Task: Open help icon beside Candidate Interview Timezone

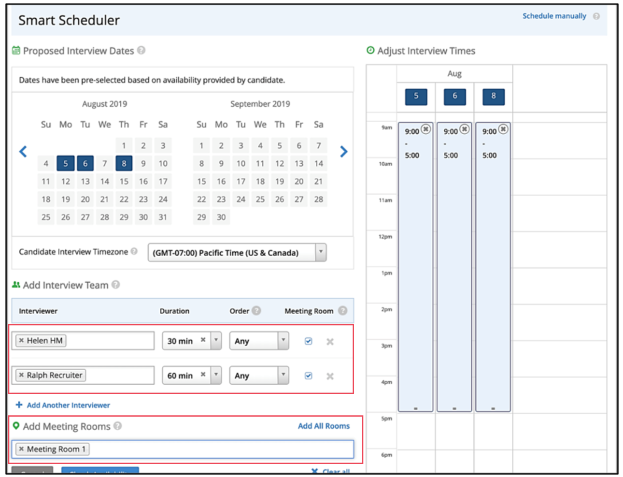Action: coord(134,251)
